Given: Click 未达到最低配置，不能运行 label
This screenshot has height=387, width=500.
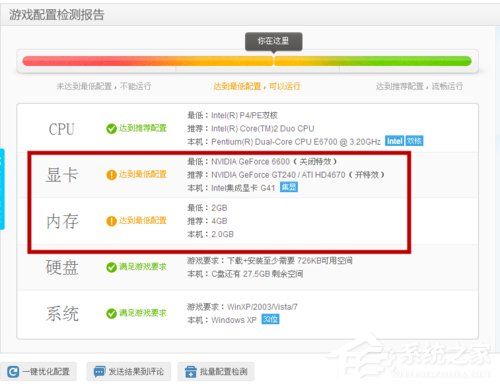Looking at the screenshot, I should tap(104, 86).
